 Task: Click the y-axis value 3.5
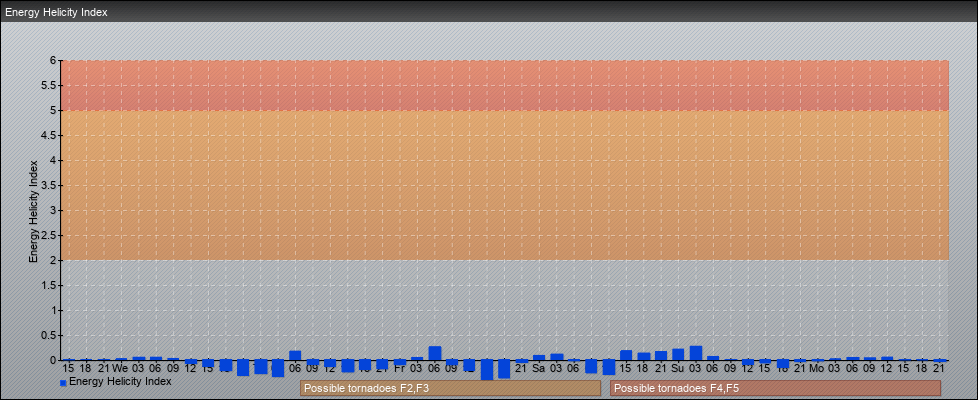click(x=49, y=185)
